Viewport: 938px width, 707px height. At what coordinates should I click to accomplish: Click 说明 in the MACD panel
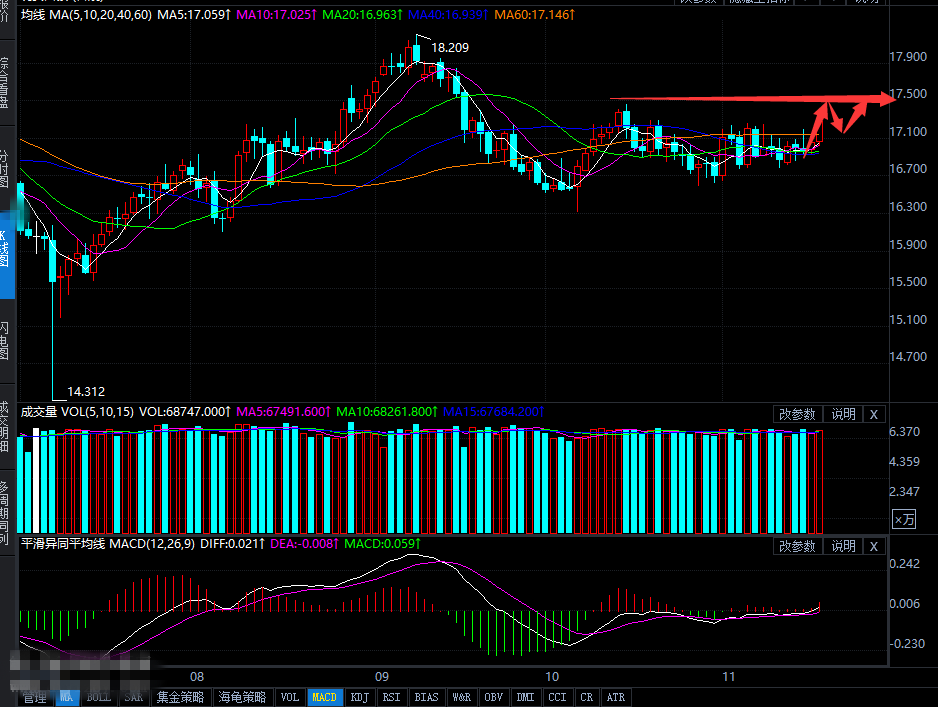(843, 546)
